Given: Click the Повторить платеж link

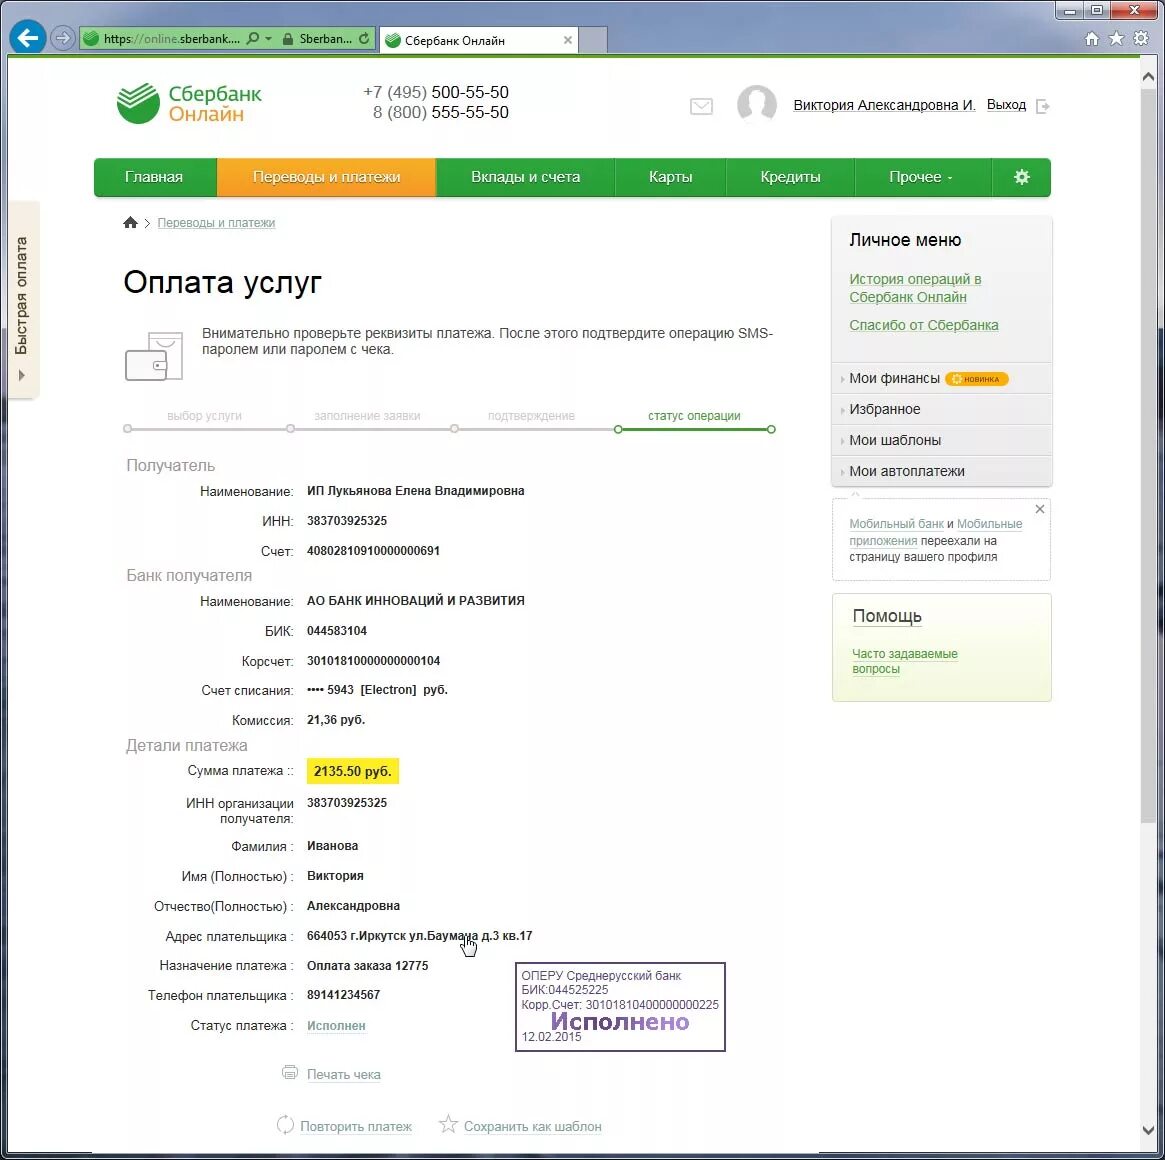Looking at the screenshot, I should (x=356, y=1127).
